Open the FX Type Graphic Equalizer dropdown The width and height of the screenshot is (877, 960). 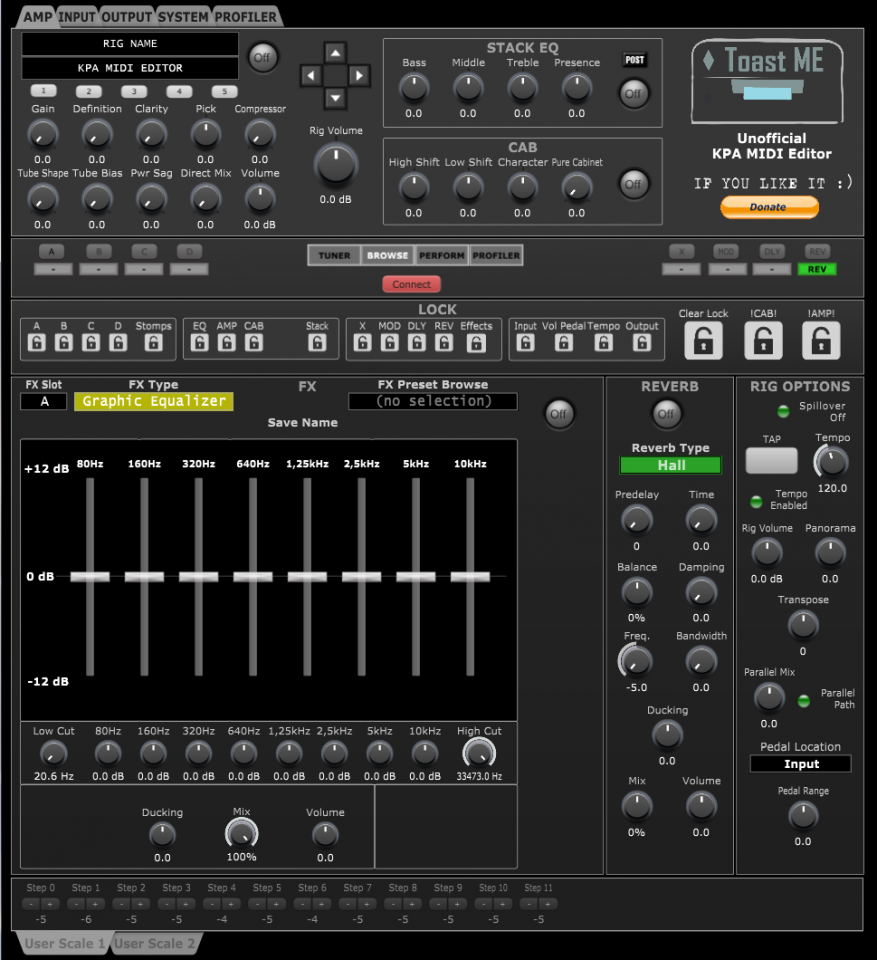[153, 401]
